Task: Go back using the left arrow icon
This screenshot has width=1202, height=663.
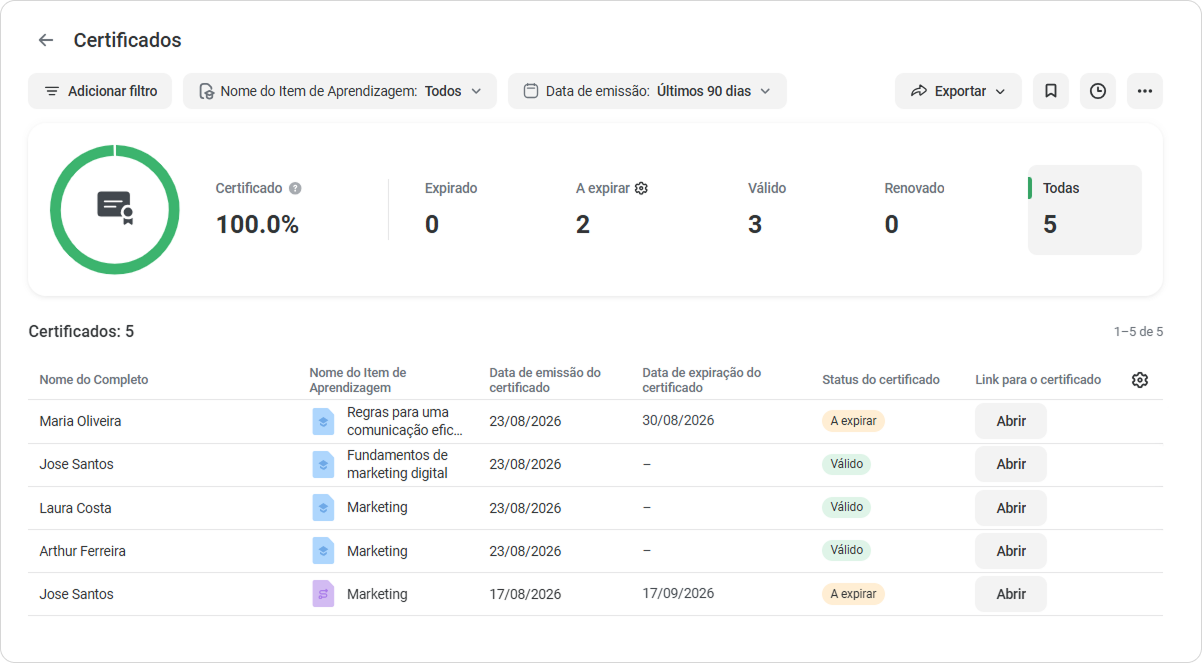Action: click(46, 40)
